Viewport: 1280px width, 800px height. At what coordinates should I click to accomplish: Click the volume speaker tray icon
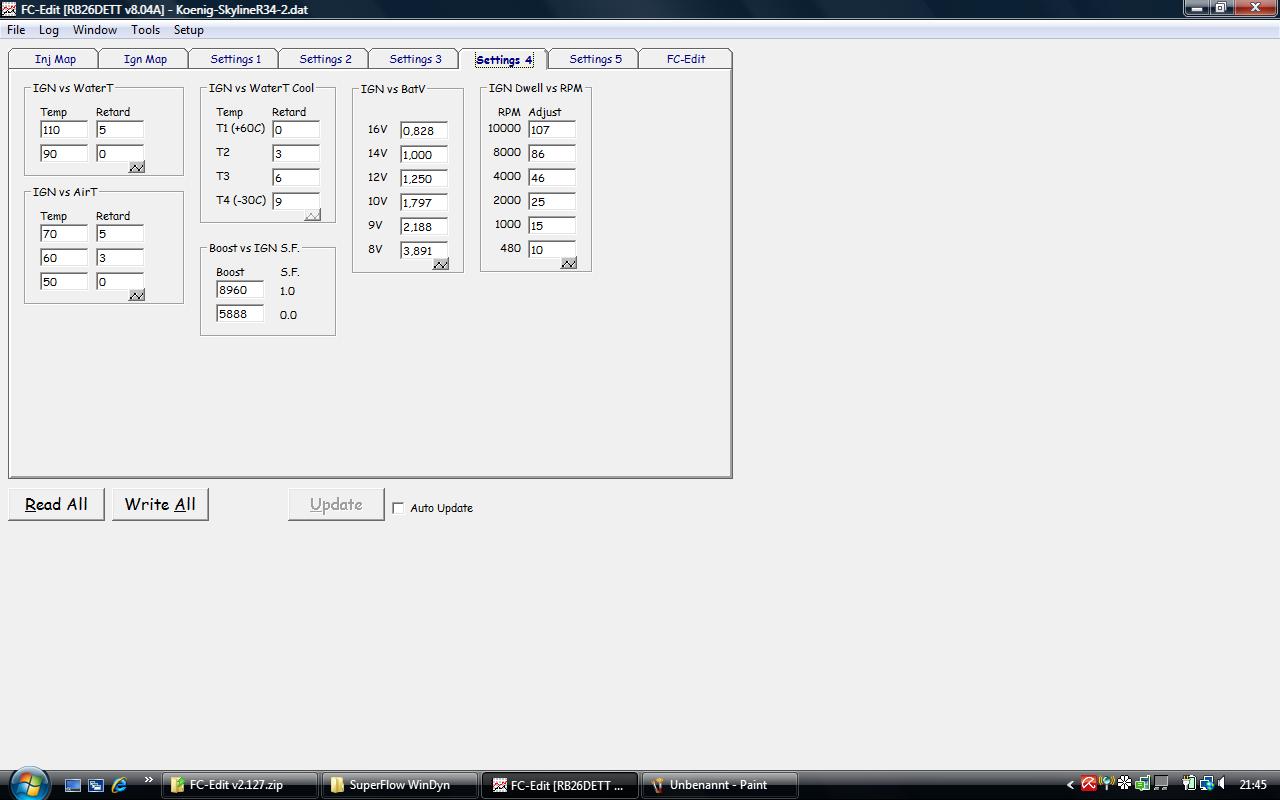click(1222, 785)
